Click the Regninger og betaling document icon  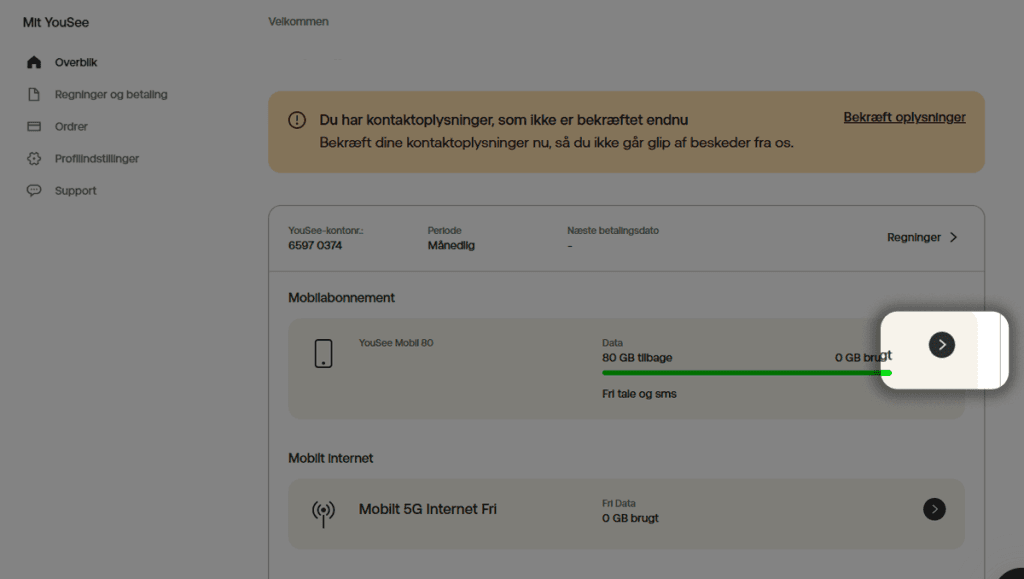pos(34,94)
